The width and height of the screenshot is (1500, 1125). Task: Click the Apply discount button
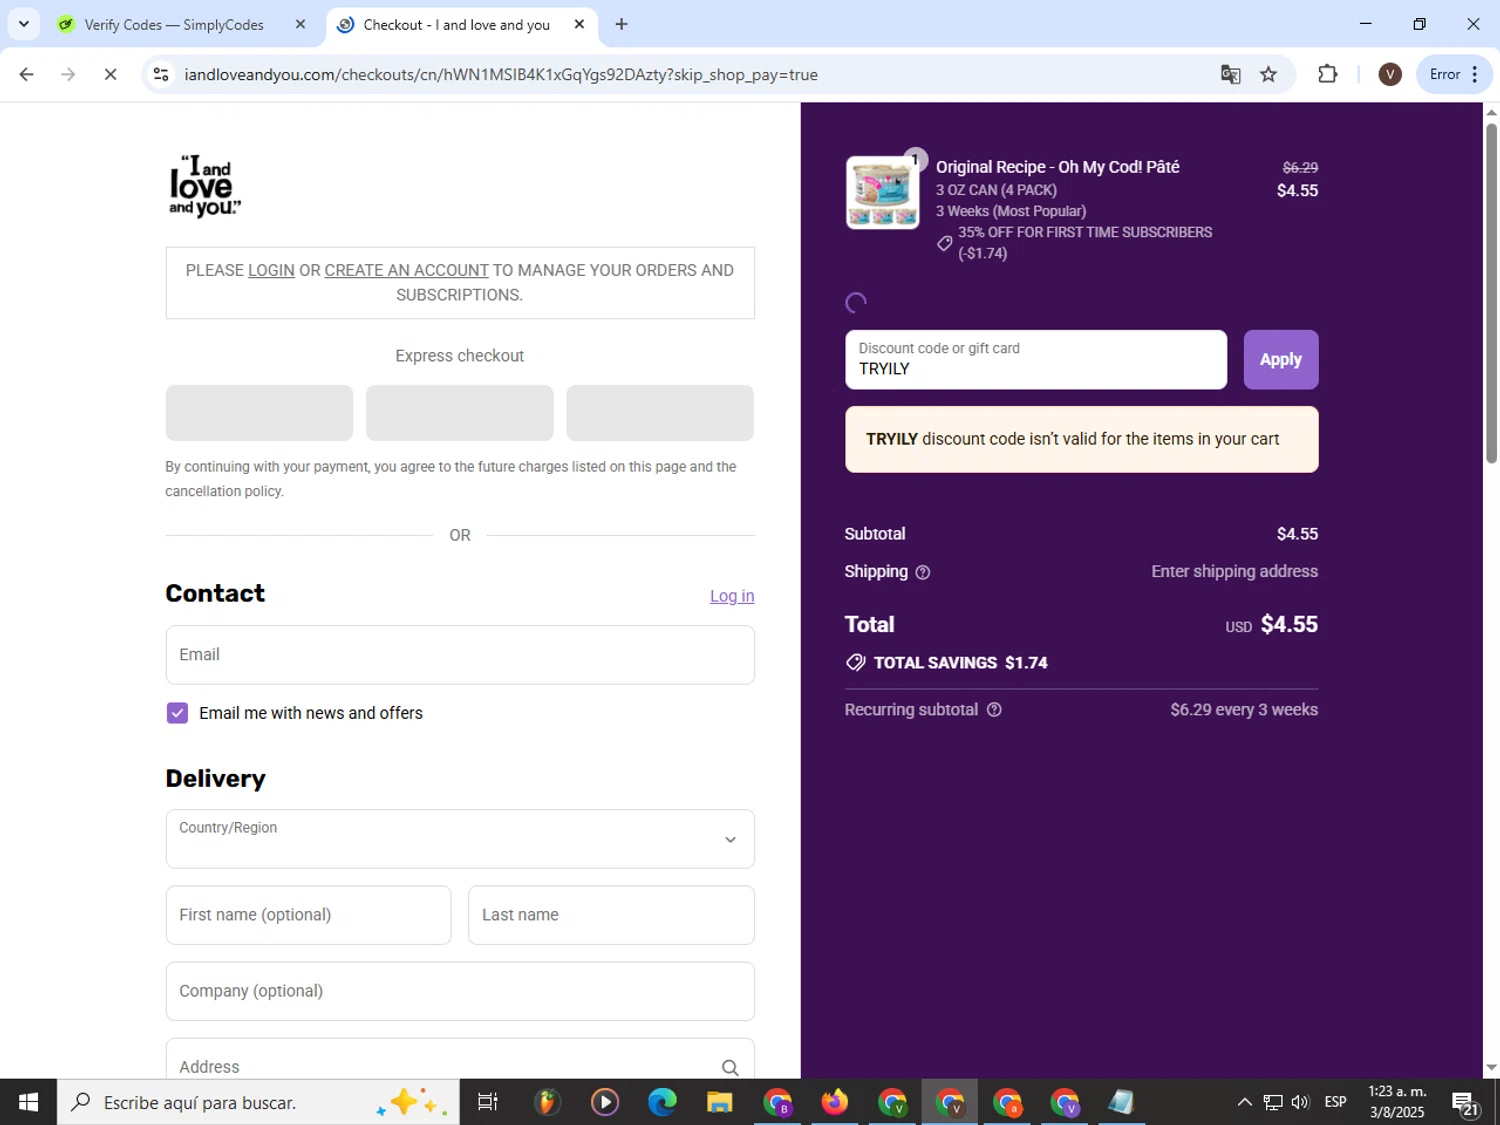click(1281, 360)
